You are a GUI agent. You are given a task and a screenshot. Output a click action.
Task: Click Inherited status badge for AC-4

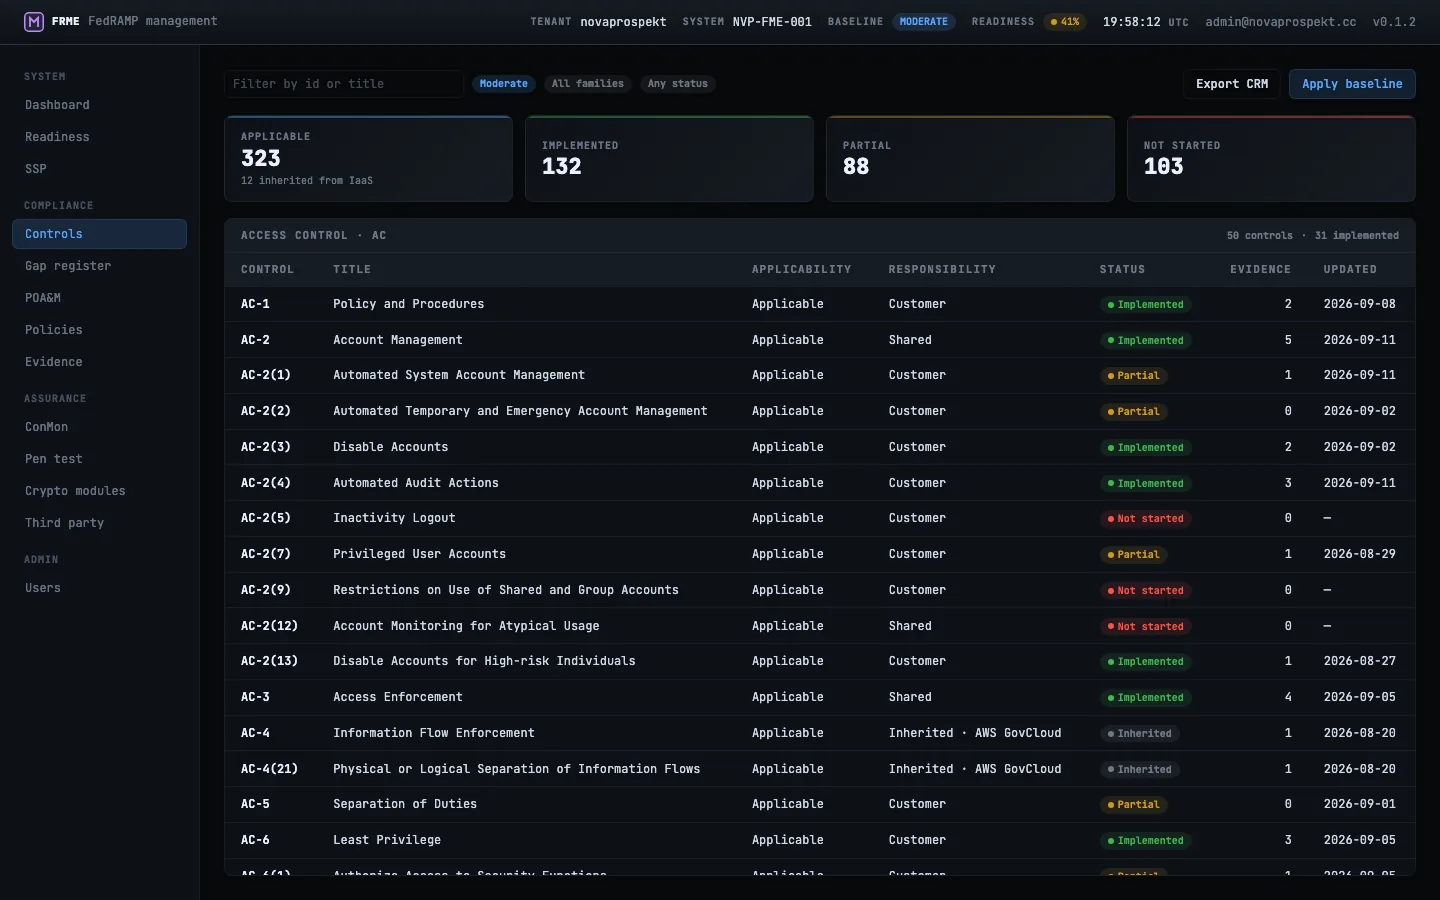point(1140,733)
